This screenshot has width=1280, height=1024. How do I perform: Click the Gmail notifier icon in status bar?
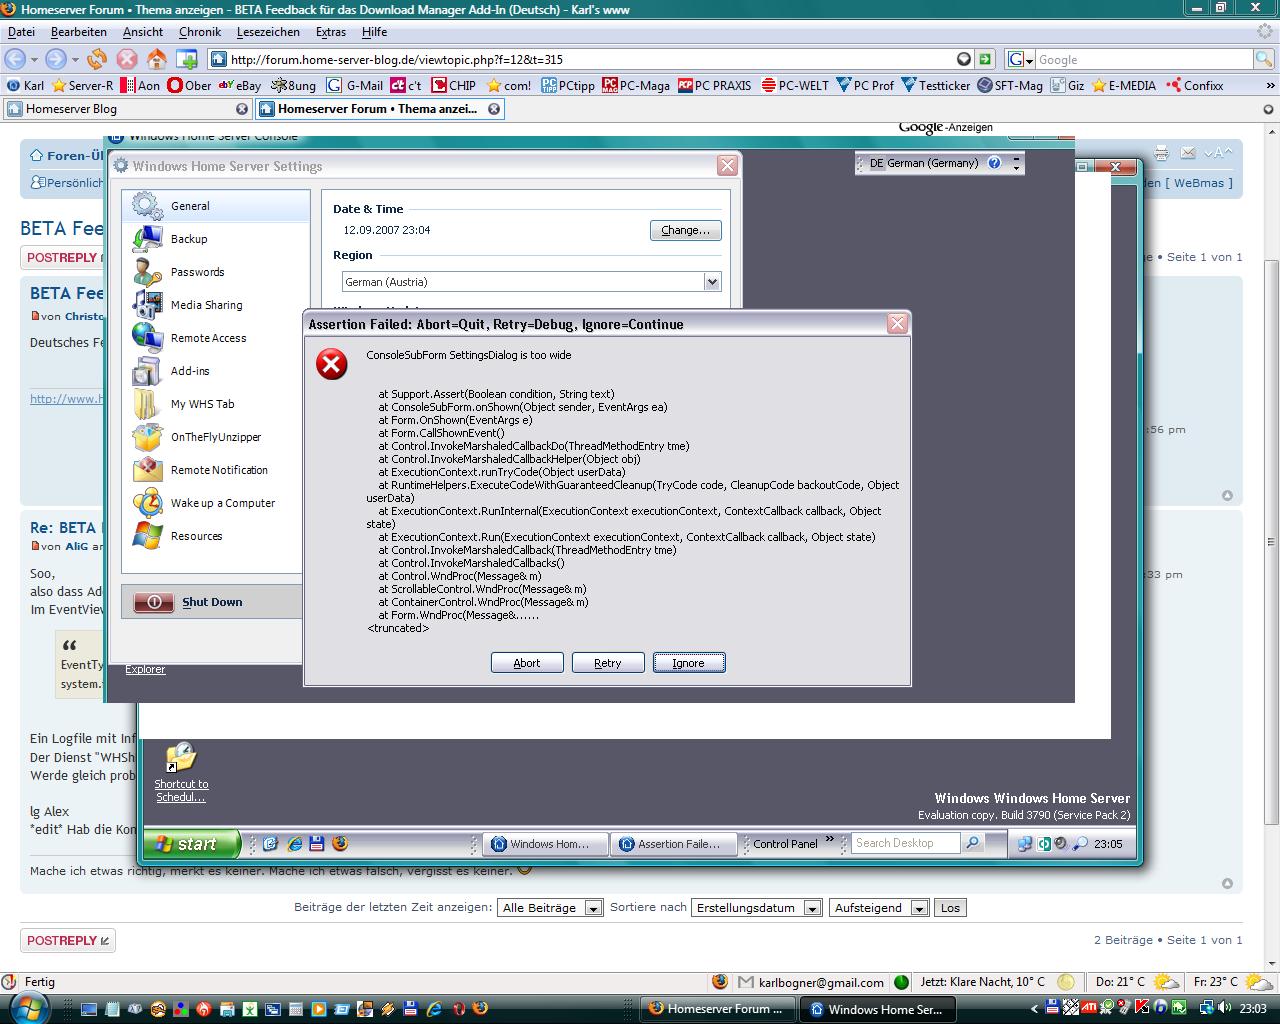[x=746, y=982]
